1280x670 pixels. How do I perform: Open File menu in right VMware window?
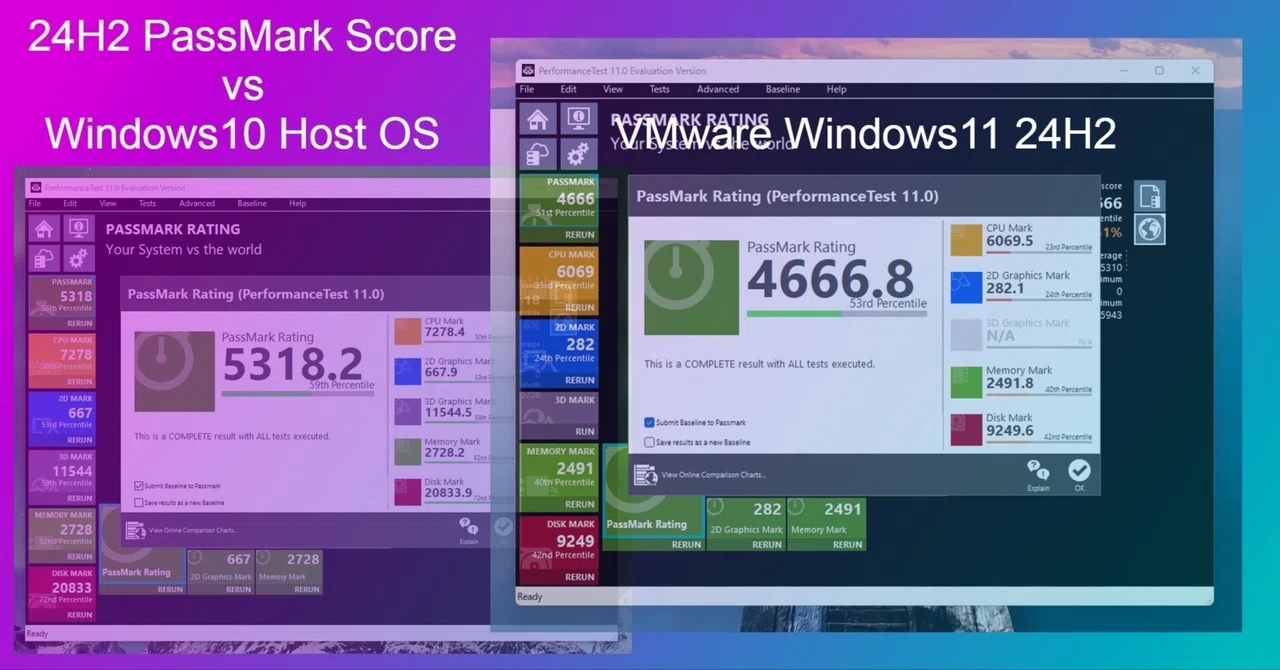[527, 89]
